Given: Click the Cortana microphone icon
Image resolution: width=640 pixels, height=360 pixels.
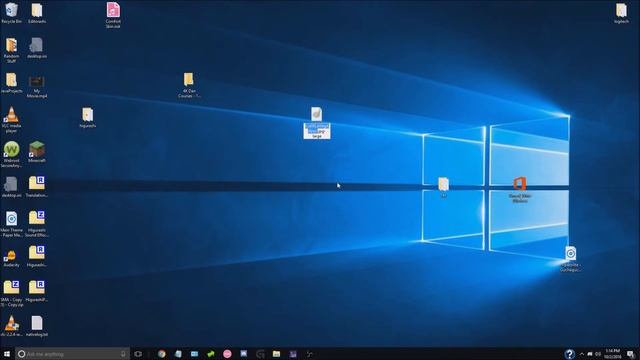Looking at the screenshot, I should point(123,354).
